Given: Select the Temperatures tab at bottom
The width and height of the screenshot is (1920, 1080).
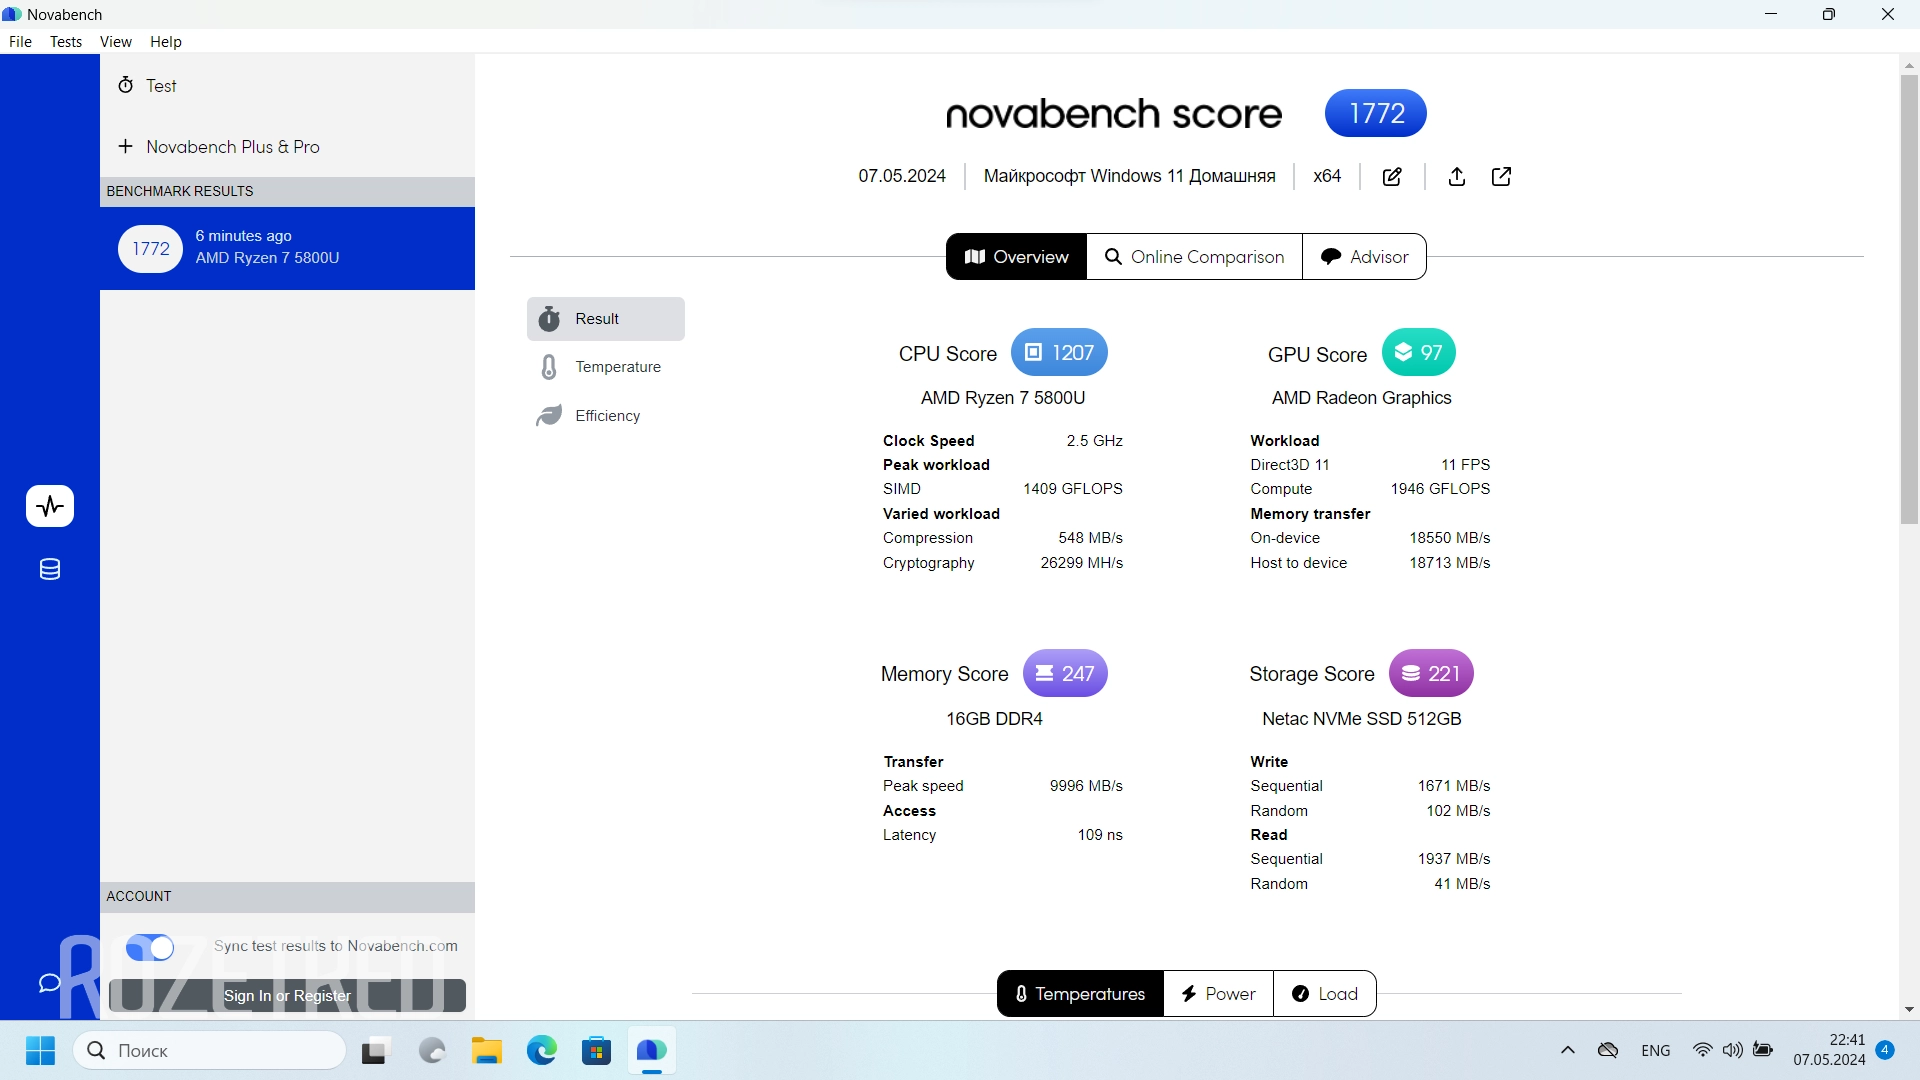Looking at the screenshot, I should tap(1080, 994).
